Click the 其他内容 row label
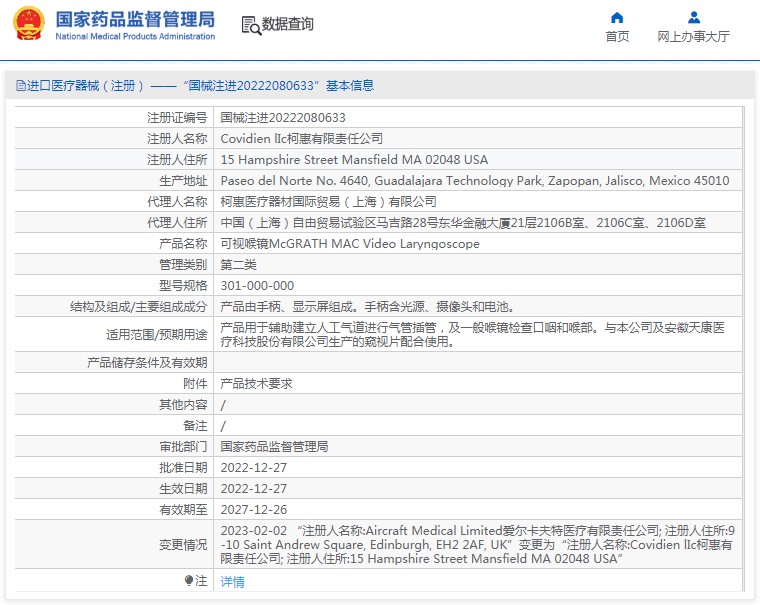This screenshot has height=605, width=760. [183, 405]
